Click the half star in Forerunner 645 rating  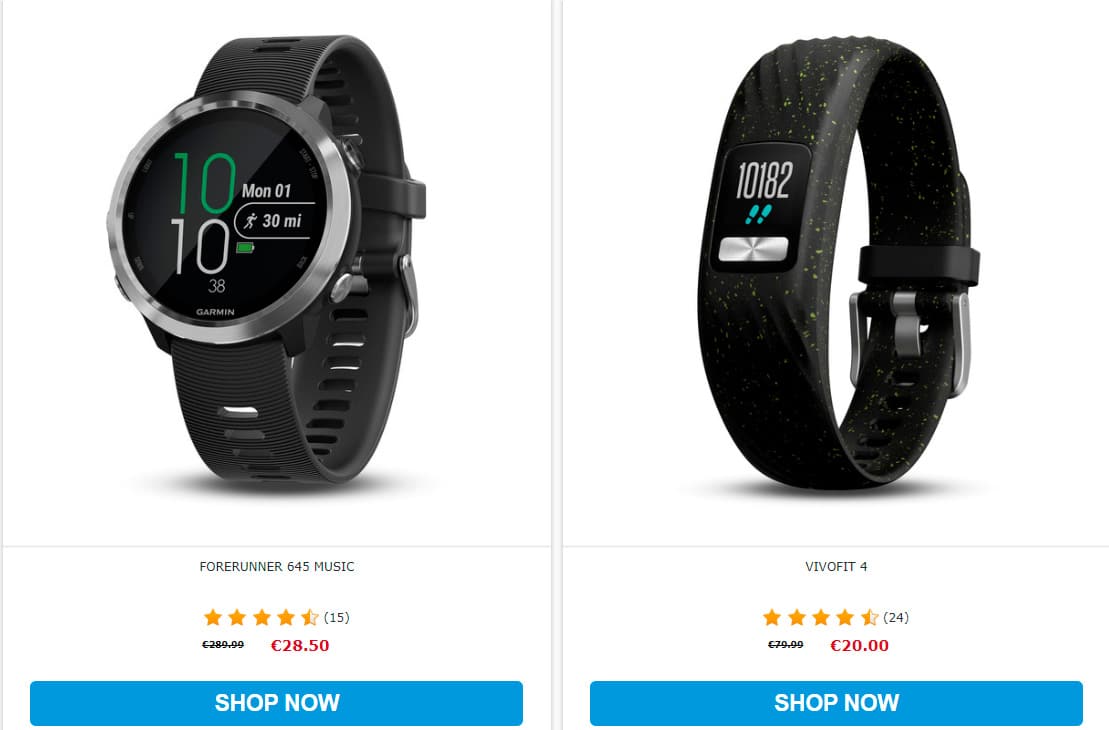[310, 618]
